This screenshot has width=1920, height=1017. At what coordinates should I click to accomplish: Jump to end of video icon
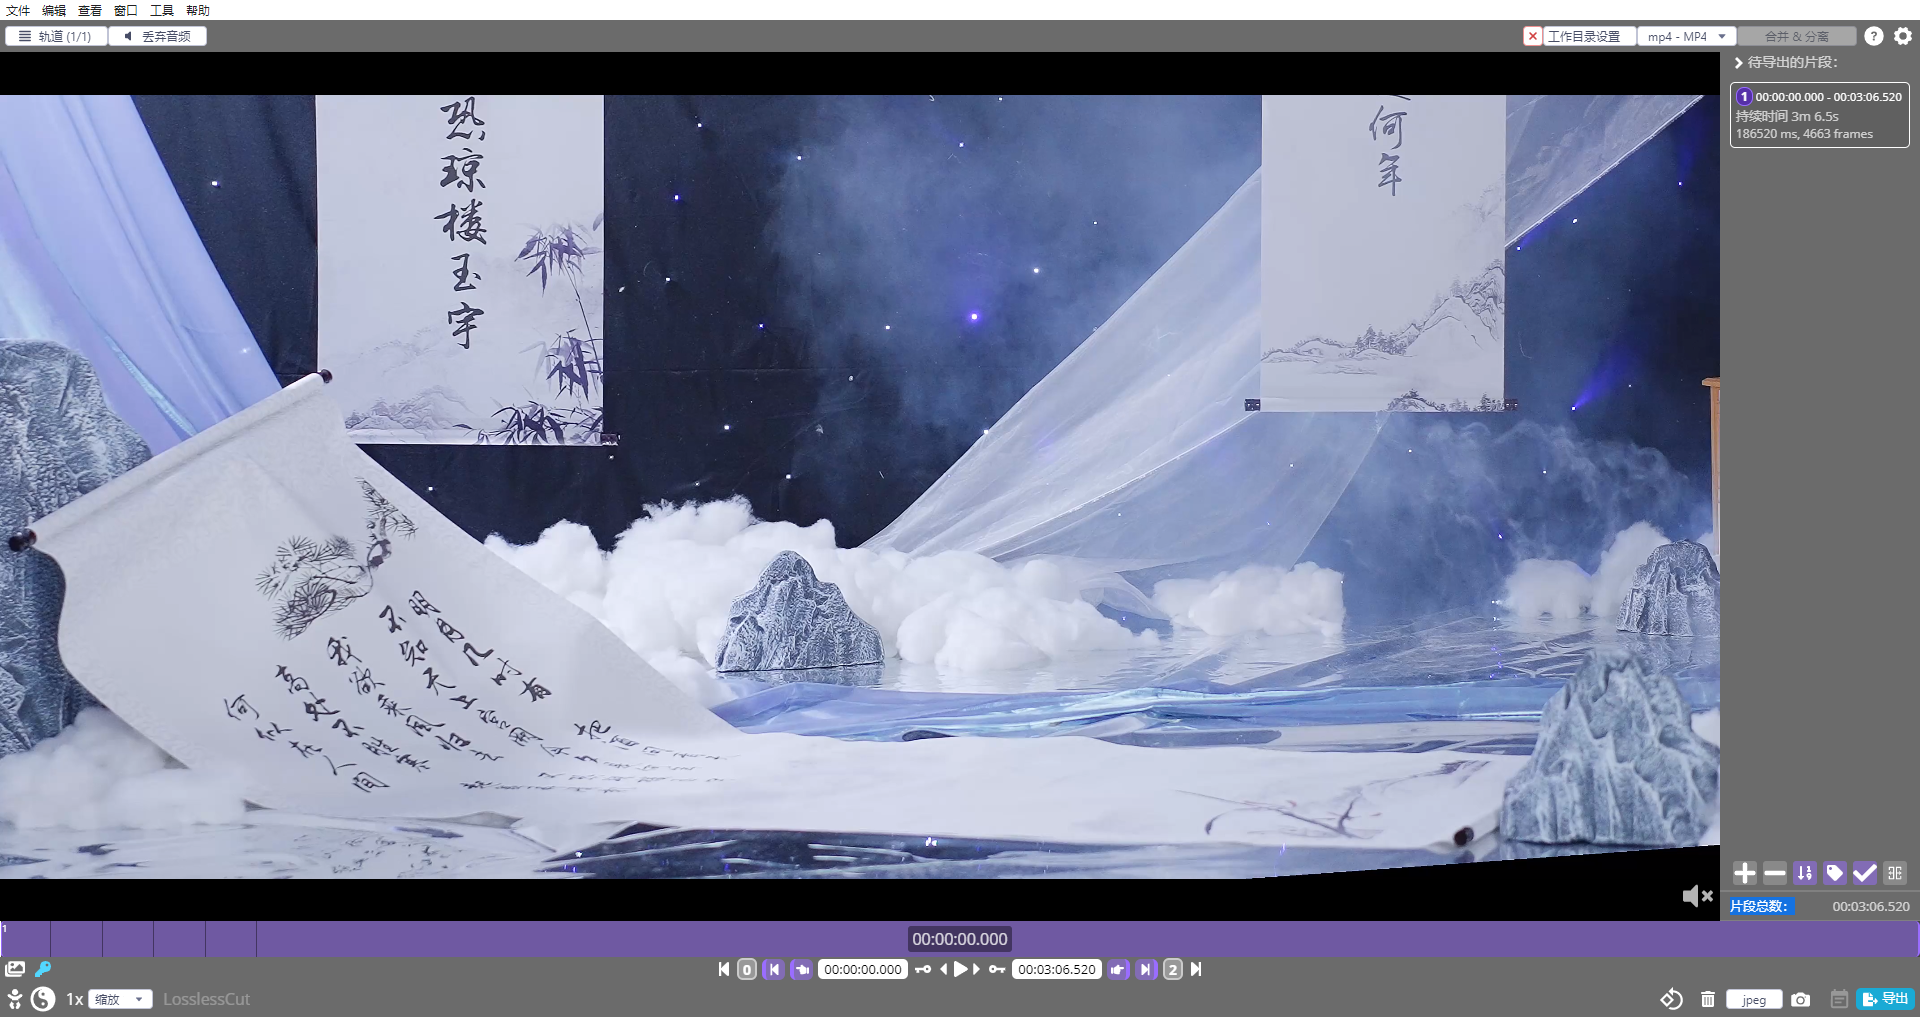point(1196,969)
